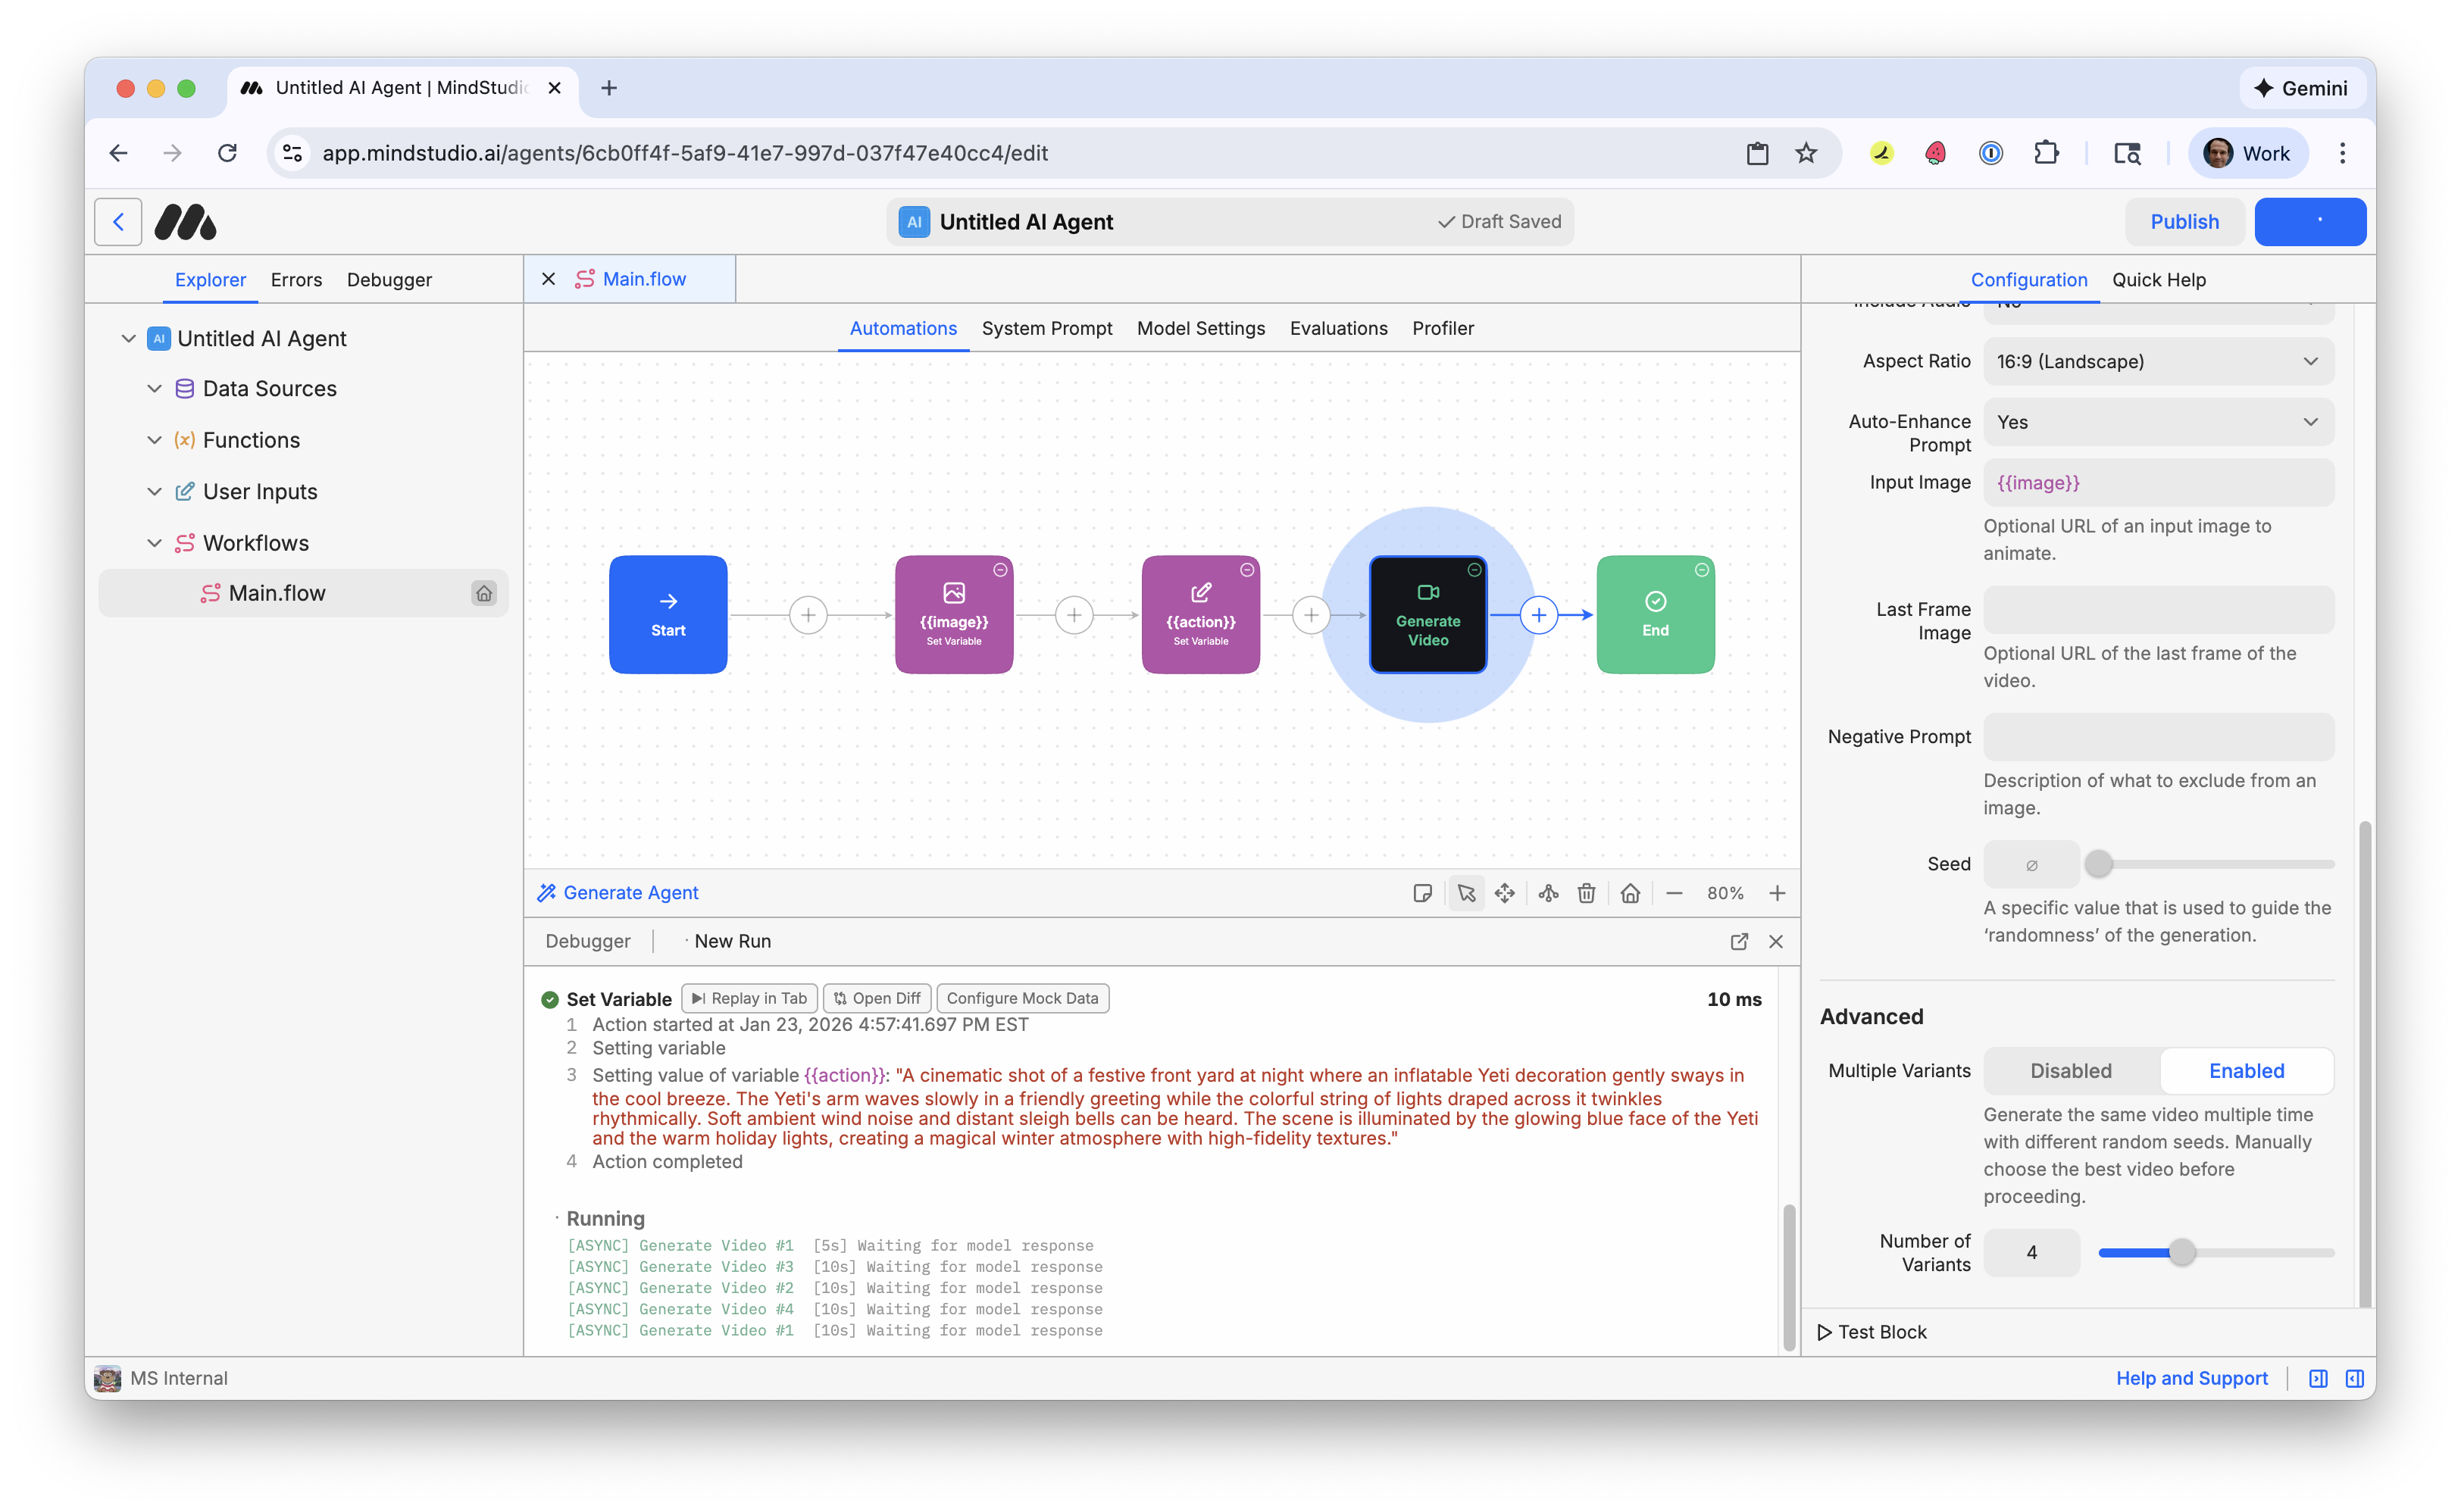
Task: Click the auto-layout branch icon
Action: tap(1548, 893)
